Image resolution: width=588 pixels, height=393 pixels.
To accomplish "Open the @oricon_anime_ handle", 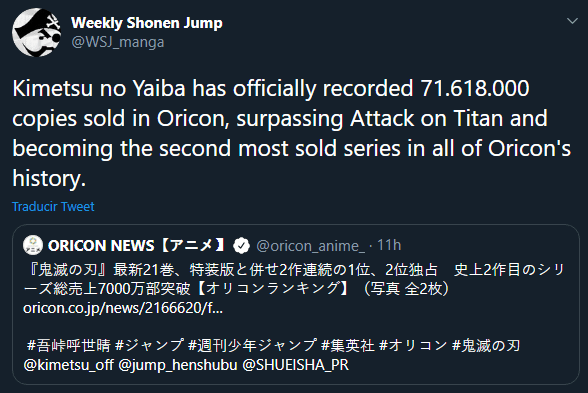I will coord(310,246).
